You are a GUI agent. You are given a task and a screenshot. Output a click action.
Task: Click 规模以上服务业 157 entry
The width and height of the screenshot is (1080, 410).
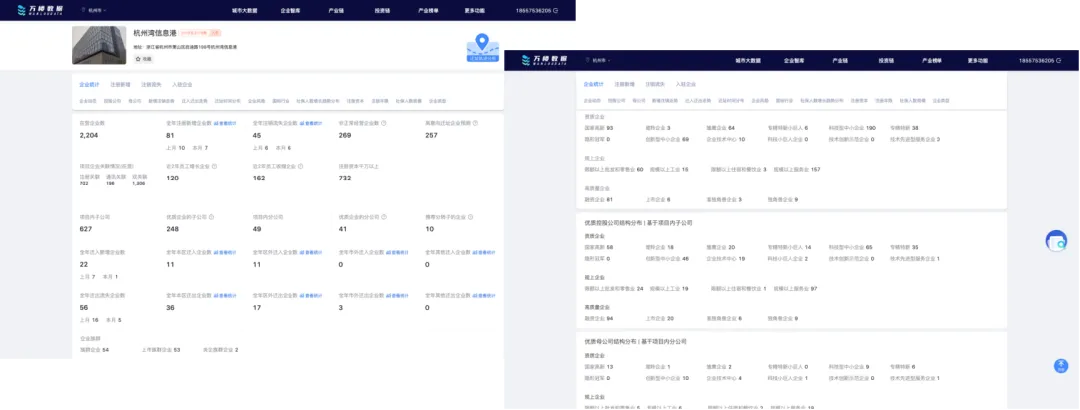[797, 169]
